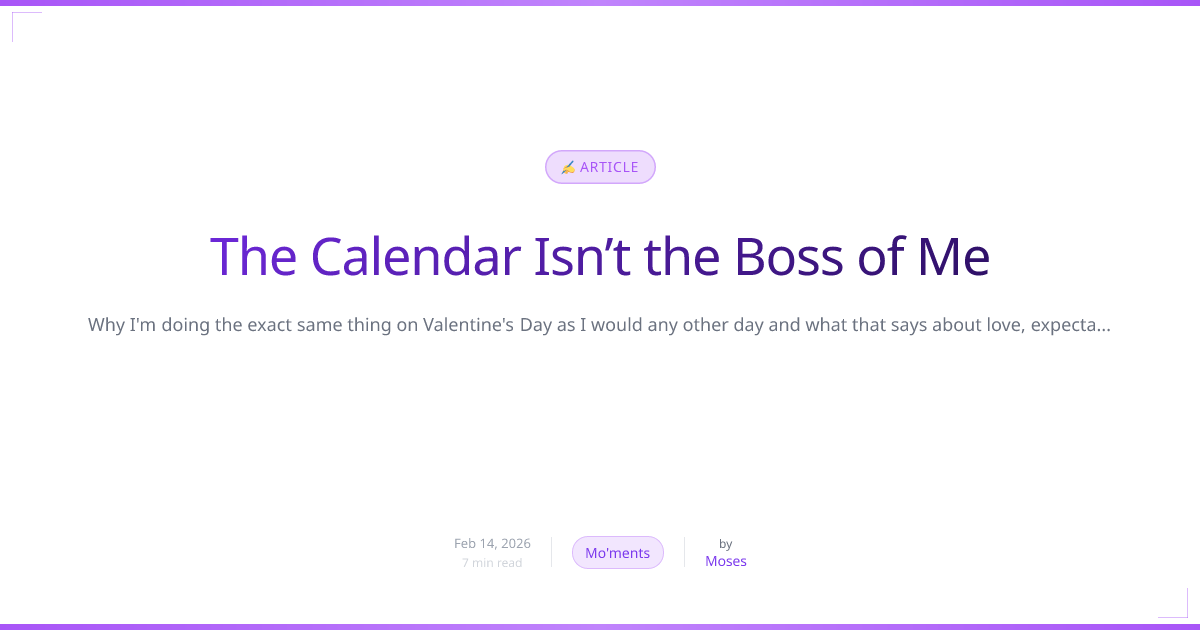This screenshot has width=1200, height=630.
Task: Click the 'by' label beside the author name
Action: click(724, 544)
